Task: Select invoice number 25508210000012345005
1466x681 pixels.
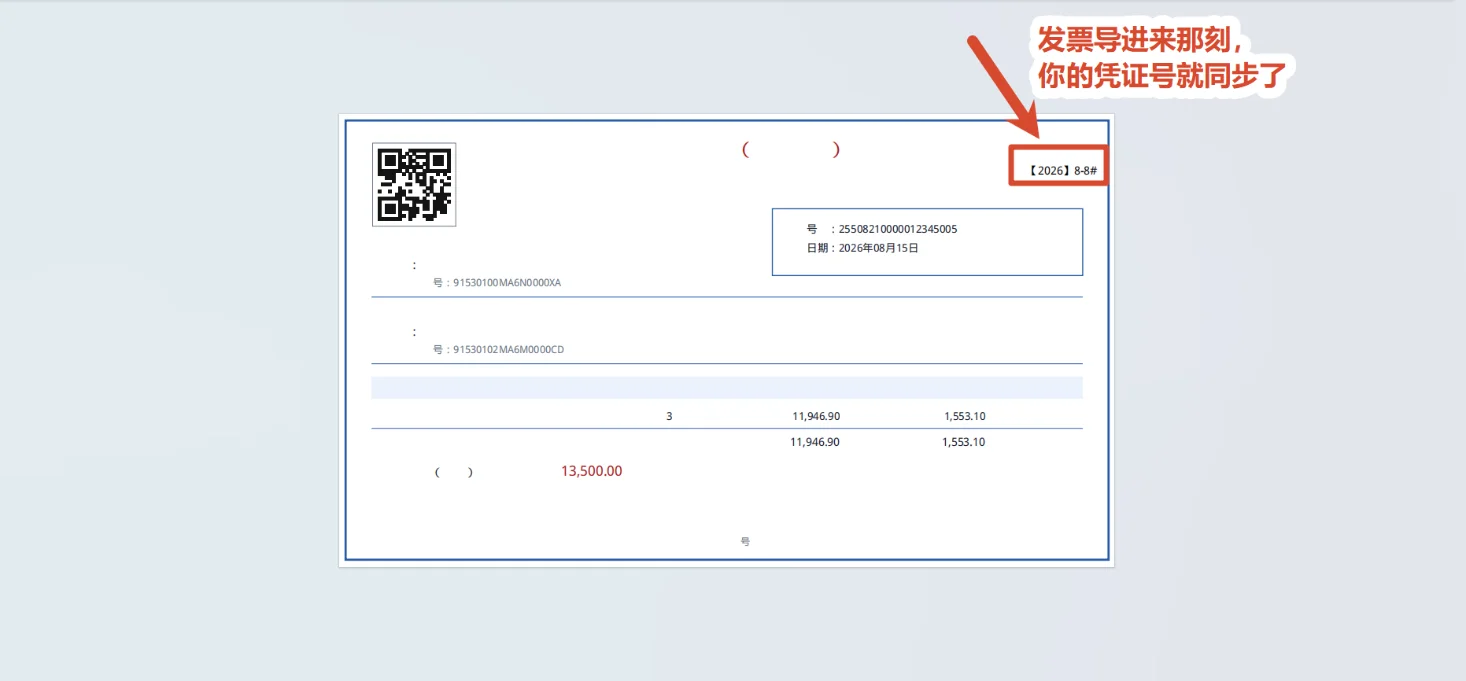Action: pos(897,229)
